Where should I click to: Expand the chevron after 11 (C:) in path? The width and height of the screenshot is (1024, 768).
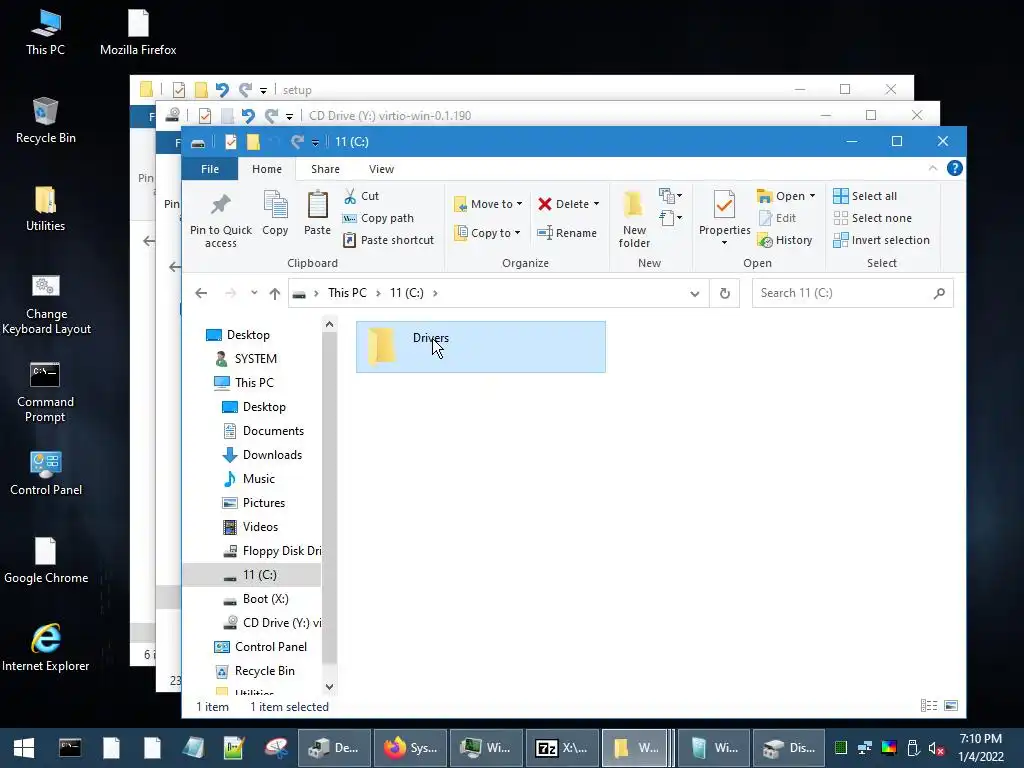click(435, 293)
